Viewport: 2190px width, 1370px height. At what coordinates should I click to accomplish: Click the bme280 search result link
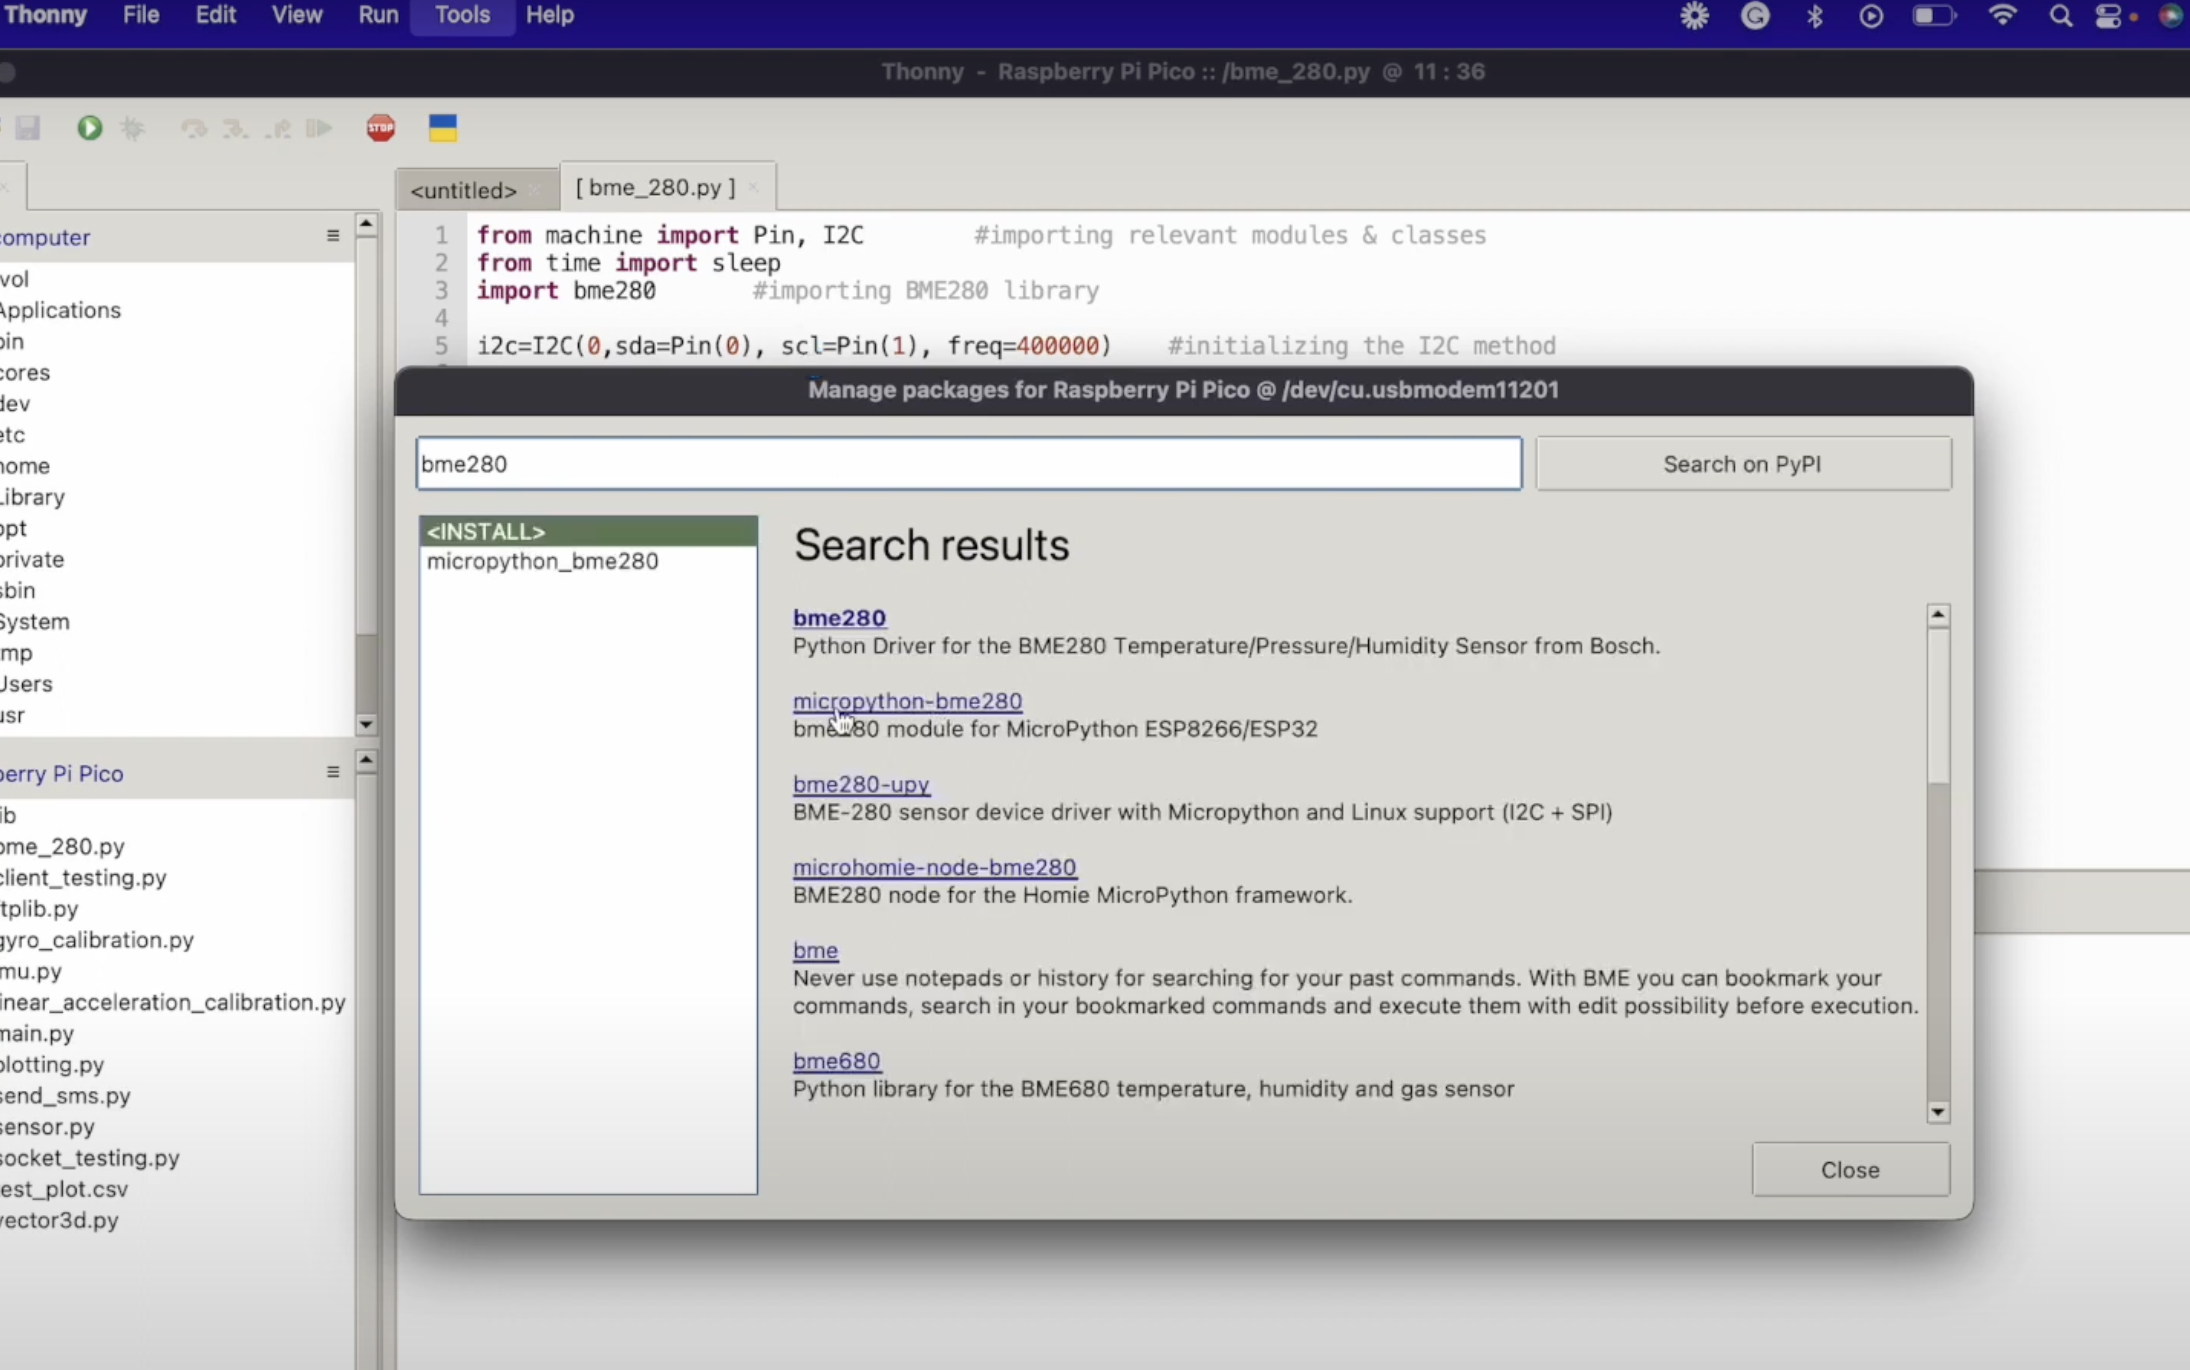coord(839,617)
